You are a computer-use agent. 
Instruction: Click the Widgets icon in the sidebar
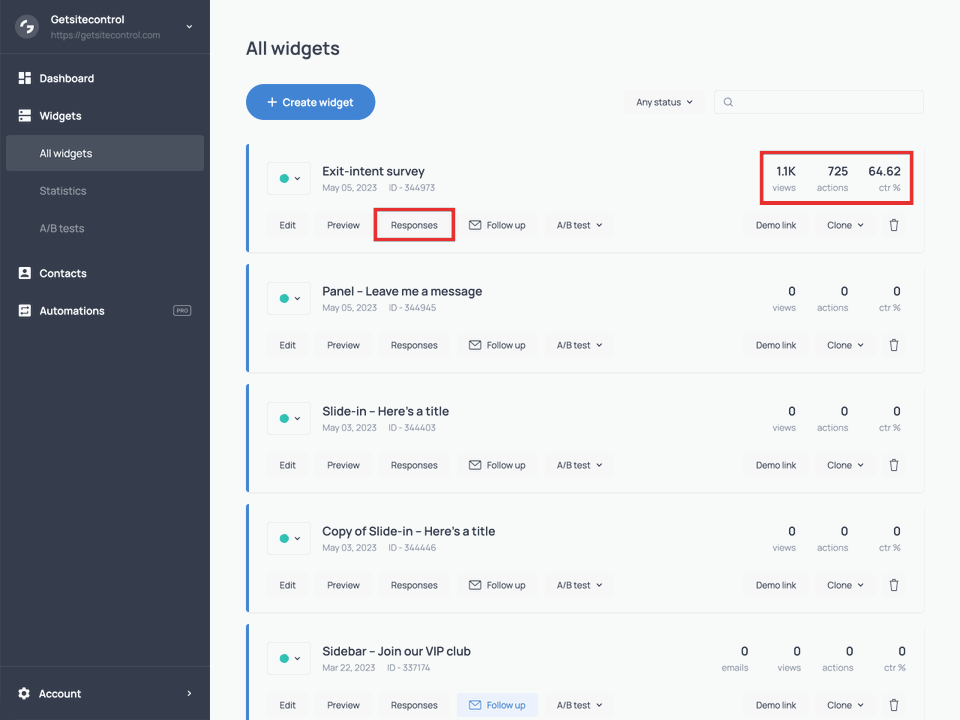click(x=24, y=115)
